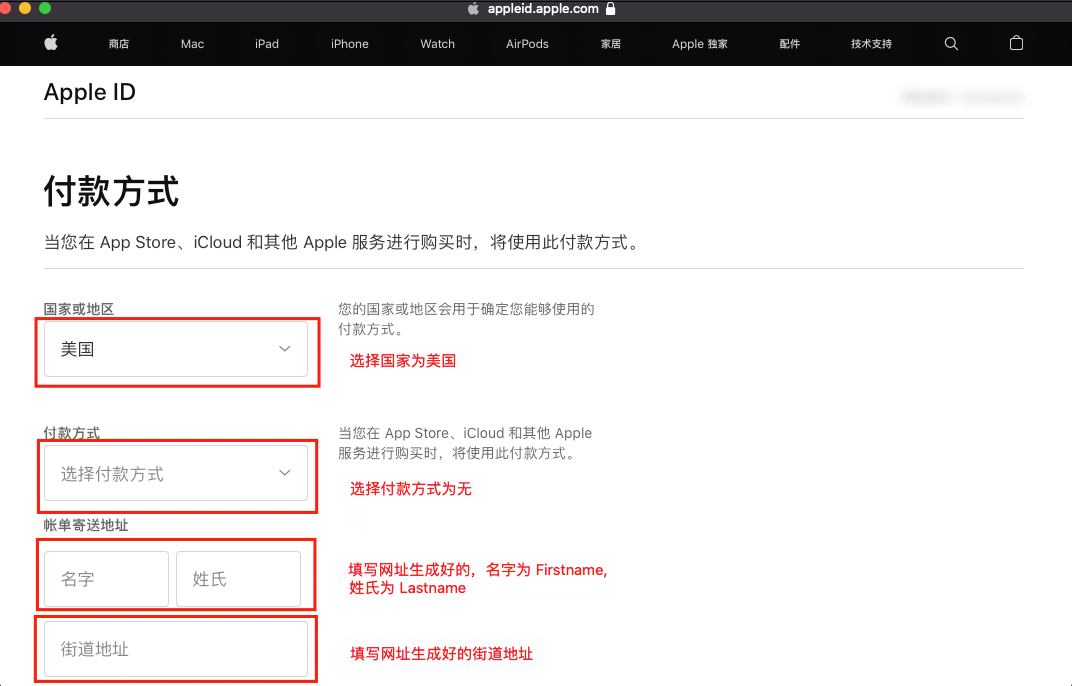
Task: Select the iPad menu item
Action: pyautogui.click(x=266, y=43)
